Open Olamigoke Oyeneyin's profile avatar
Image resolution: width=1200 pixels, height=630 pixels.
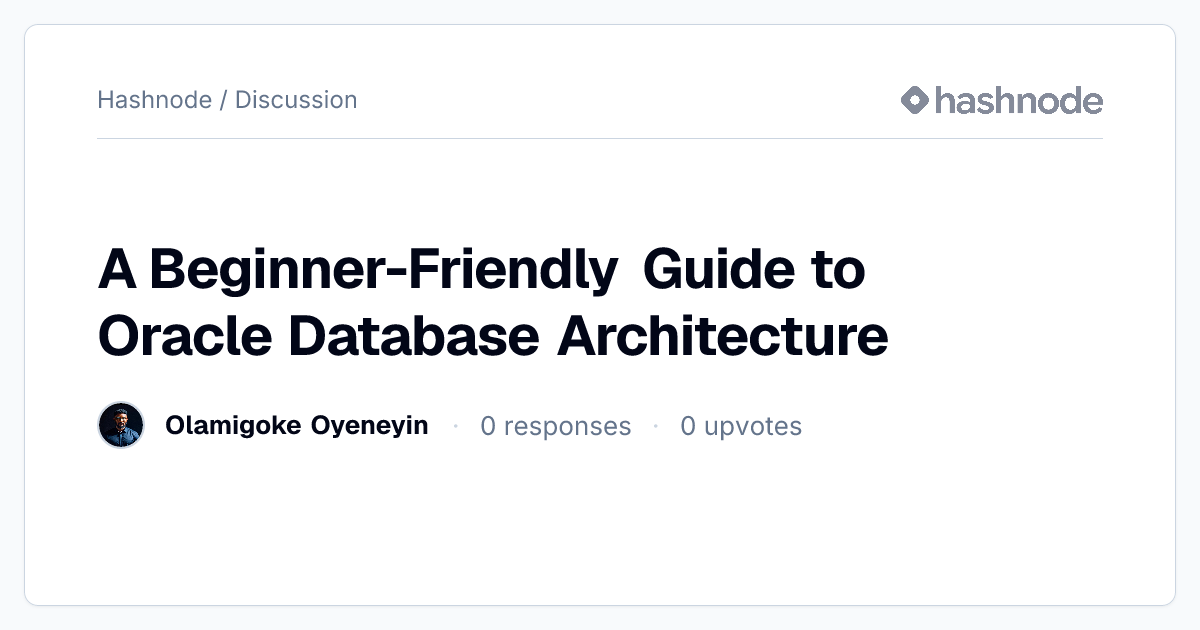point(121,426)
